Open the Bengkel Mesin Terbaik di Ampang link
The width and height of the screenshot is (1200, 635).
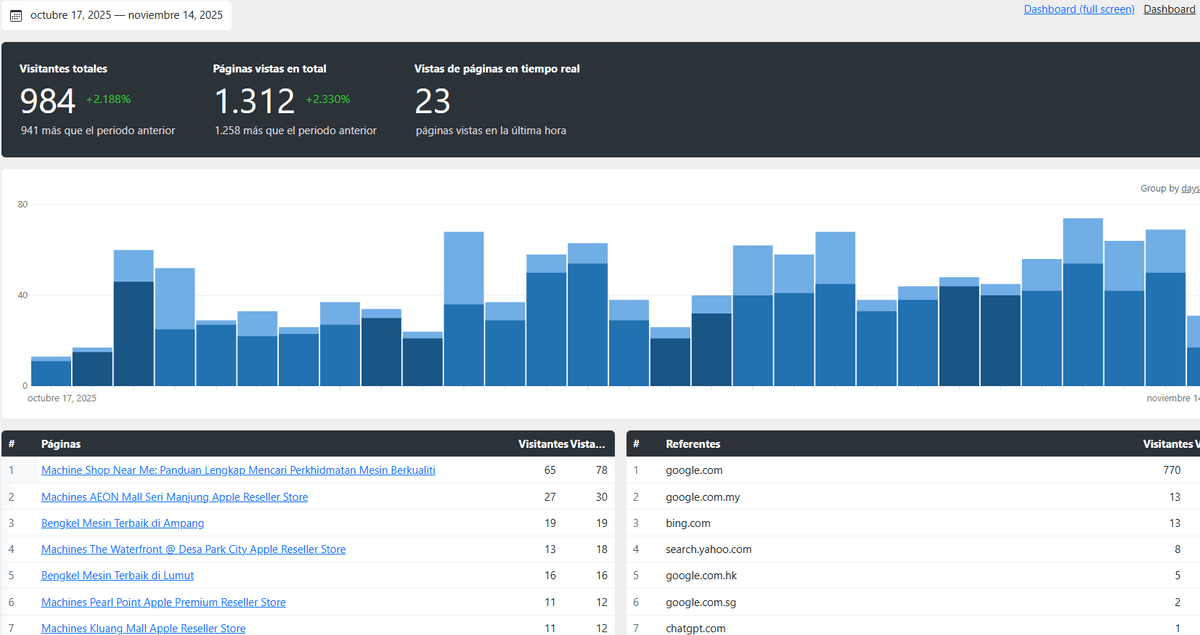[122, 523]
